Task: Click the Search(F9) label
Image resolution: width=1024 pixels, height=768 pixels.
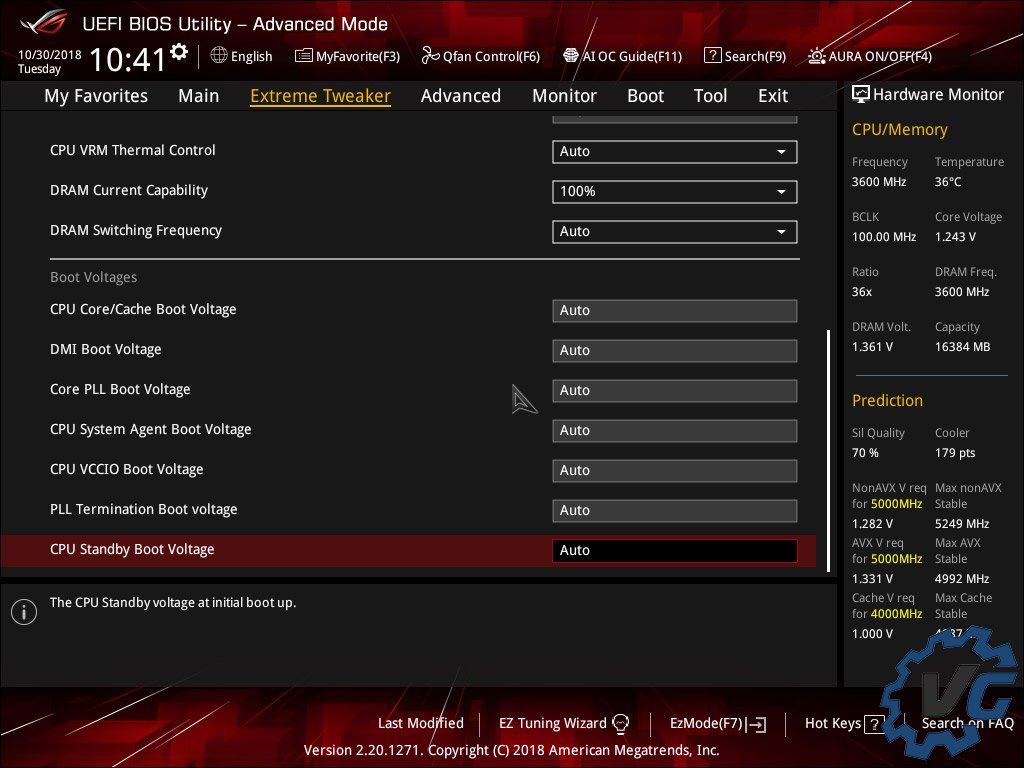Action: 755,57
